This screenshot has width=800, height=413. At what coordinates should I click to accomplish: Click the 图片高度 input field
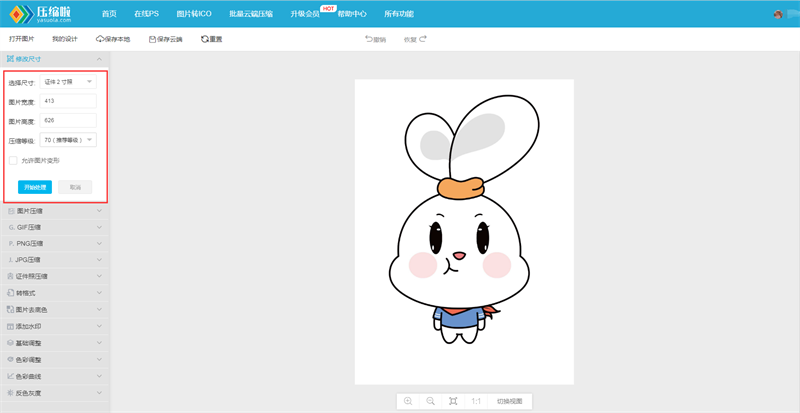point(68,120)
